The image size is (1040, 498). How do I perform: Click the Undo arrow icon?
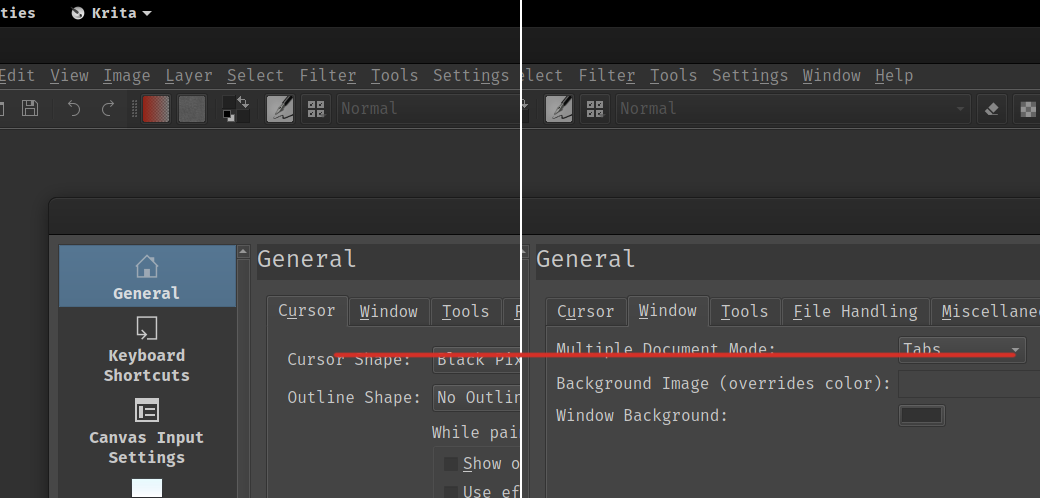coord(74,108)
